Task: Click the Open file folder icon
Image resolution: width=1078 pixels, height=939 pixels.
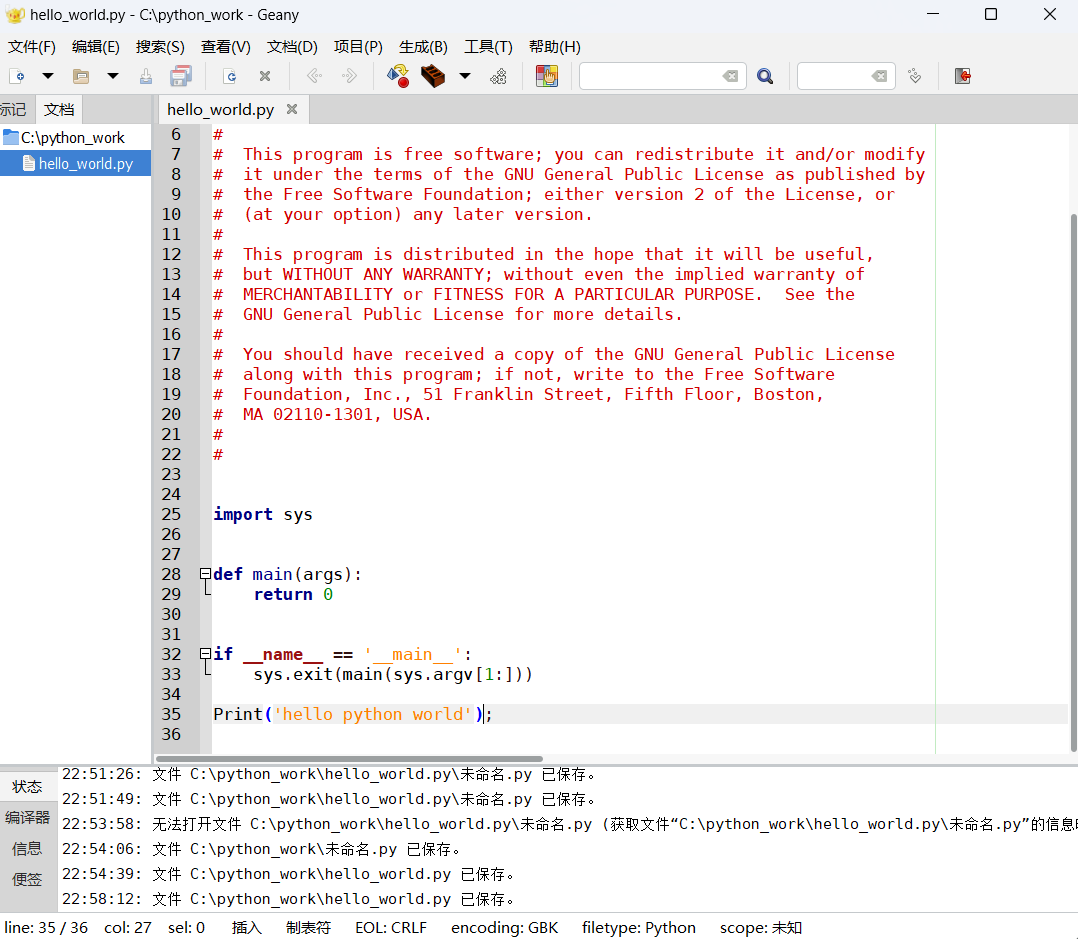Action: click(x=81, y=76)
